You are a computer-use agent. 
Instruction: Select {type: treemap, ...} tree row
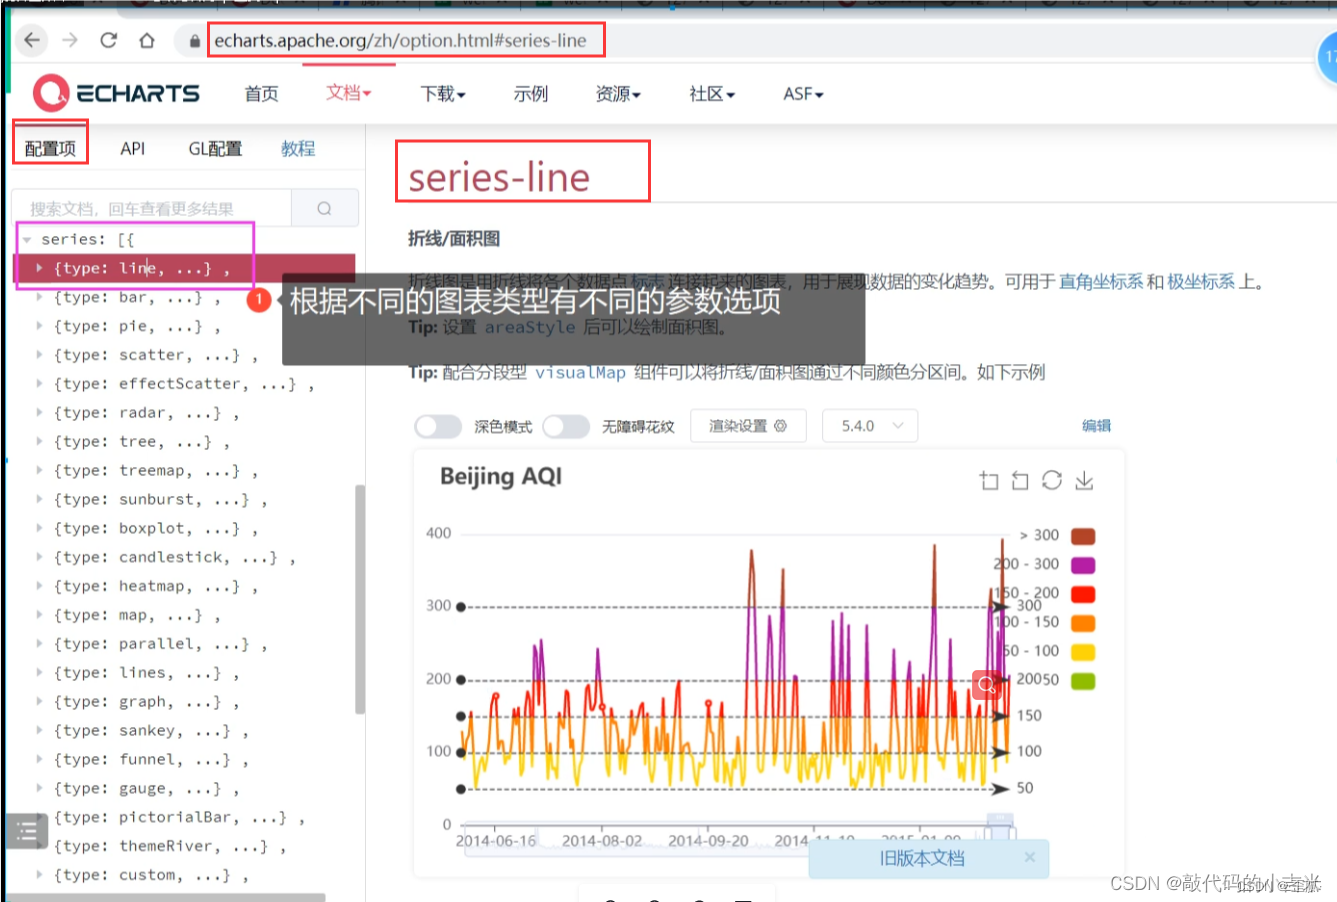155,471
